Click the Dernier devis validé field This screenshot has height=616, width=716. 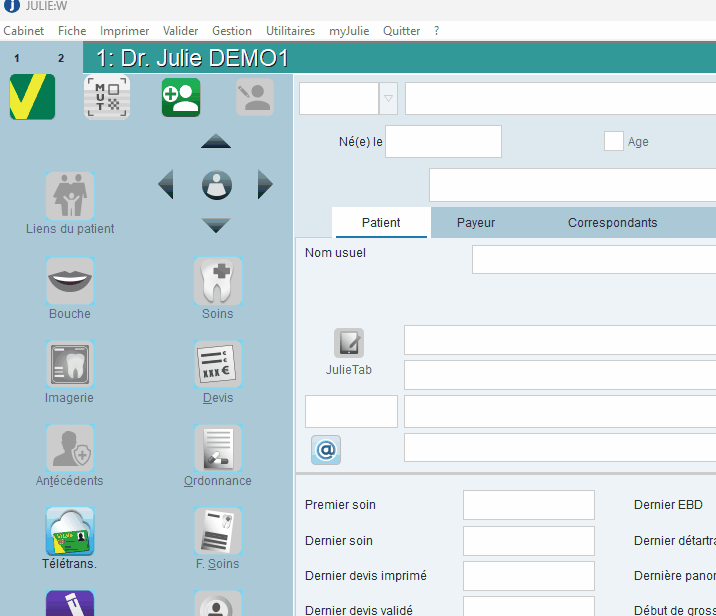[529, 606]
